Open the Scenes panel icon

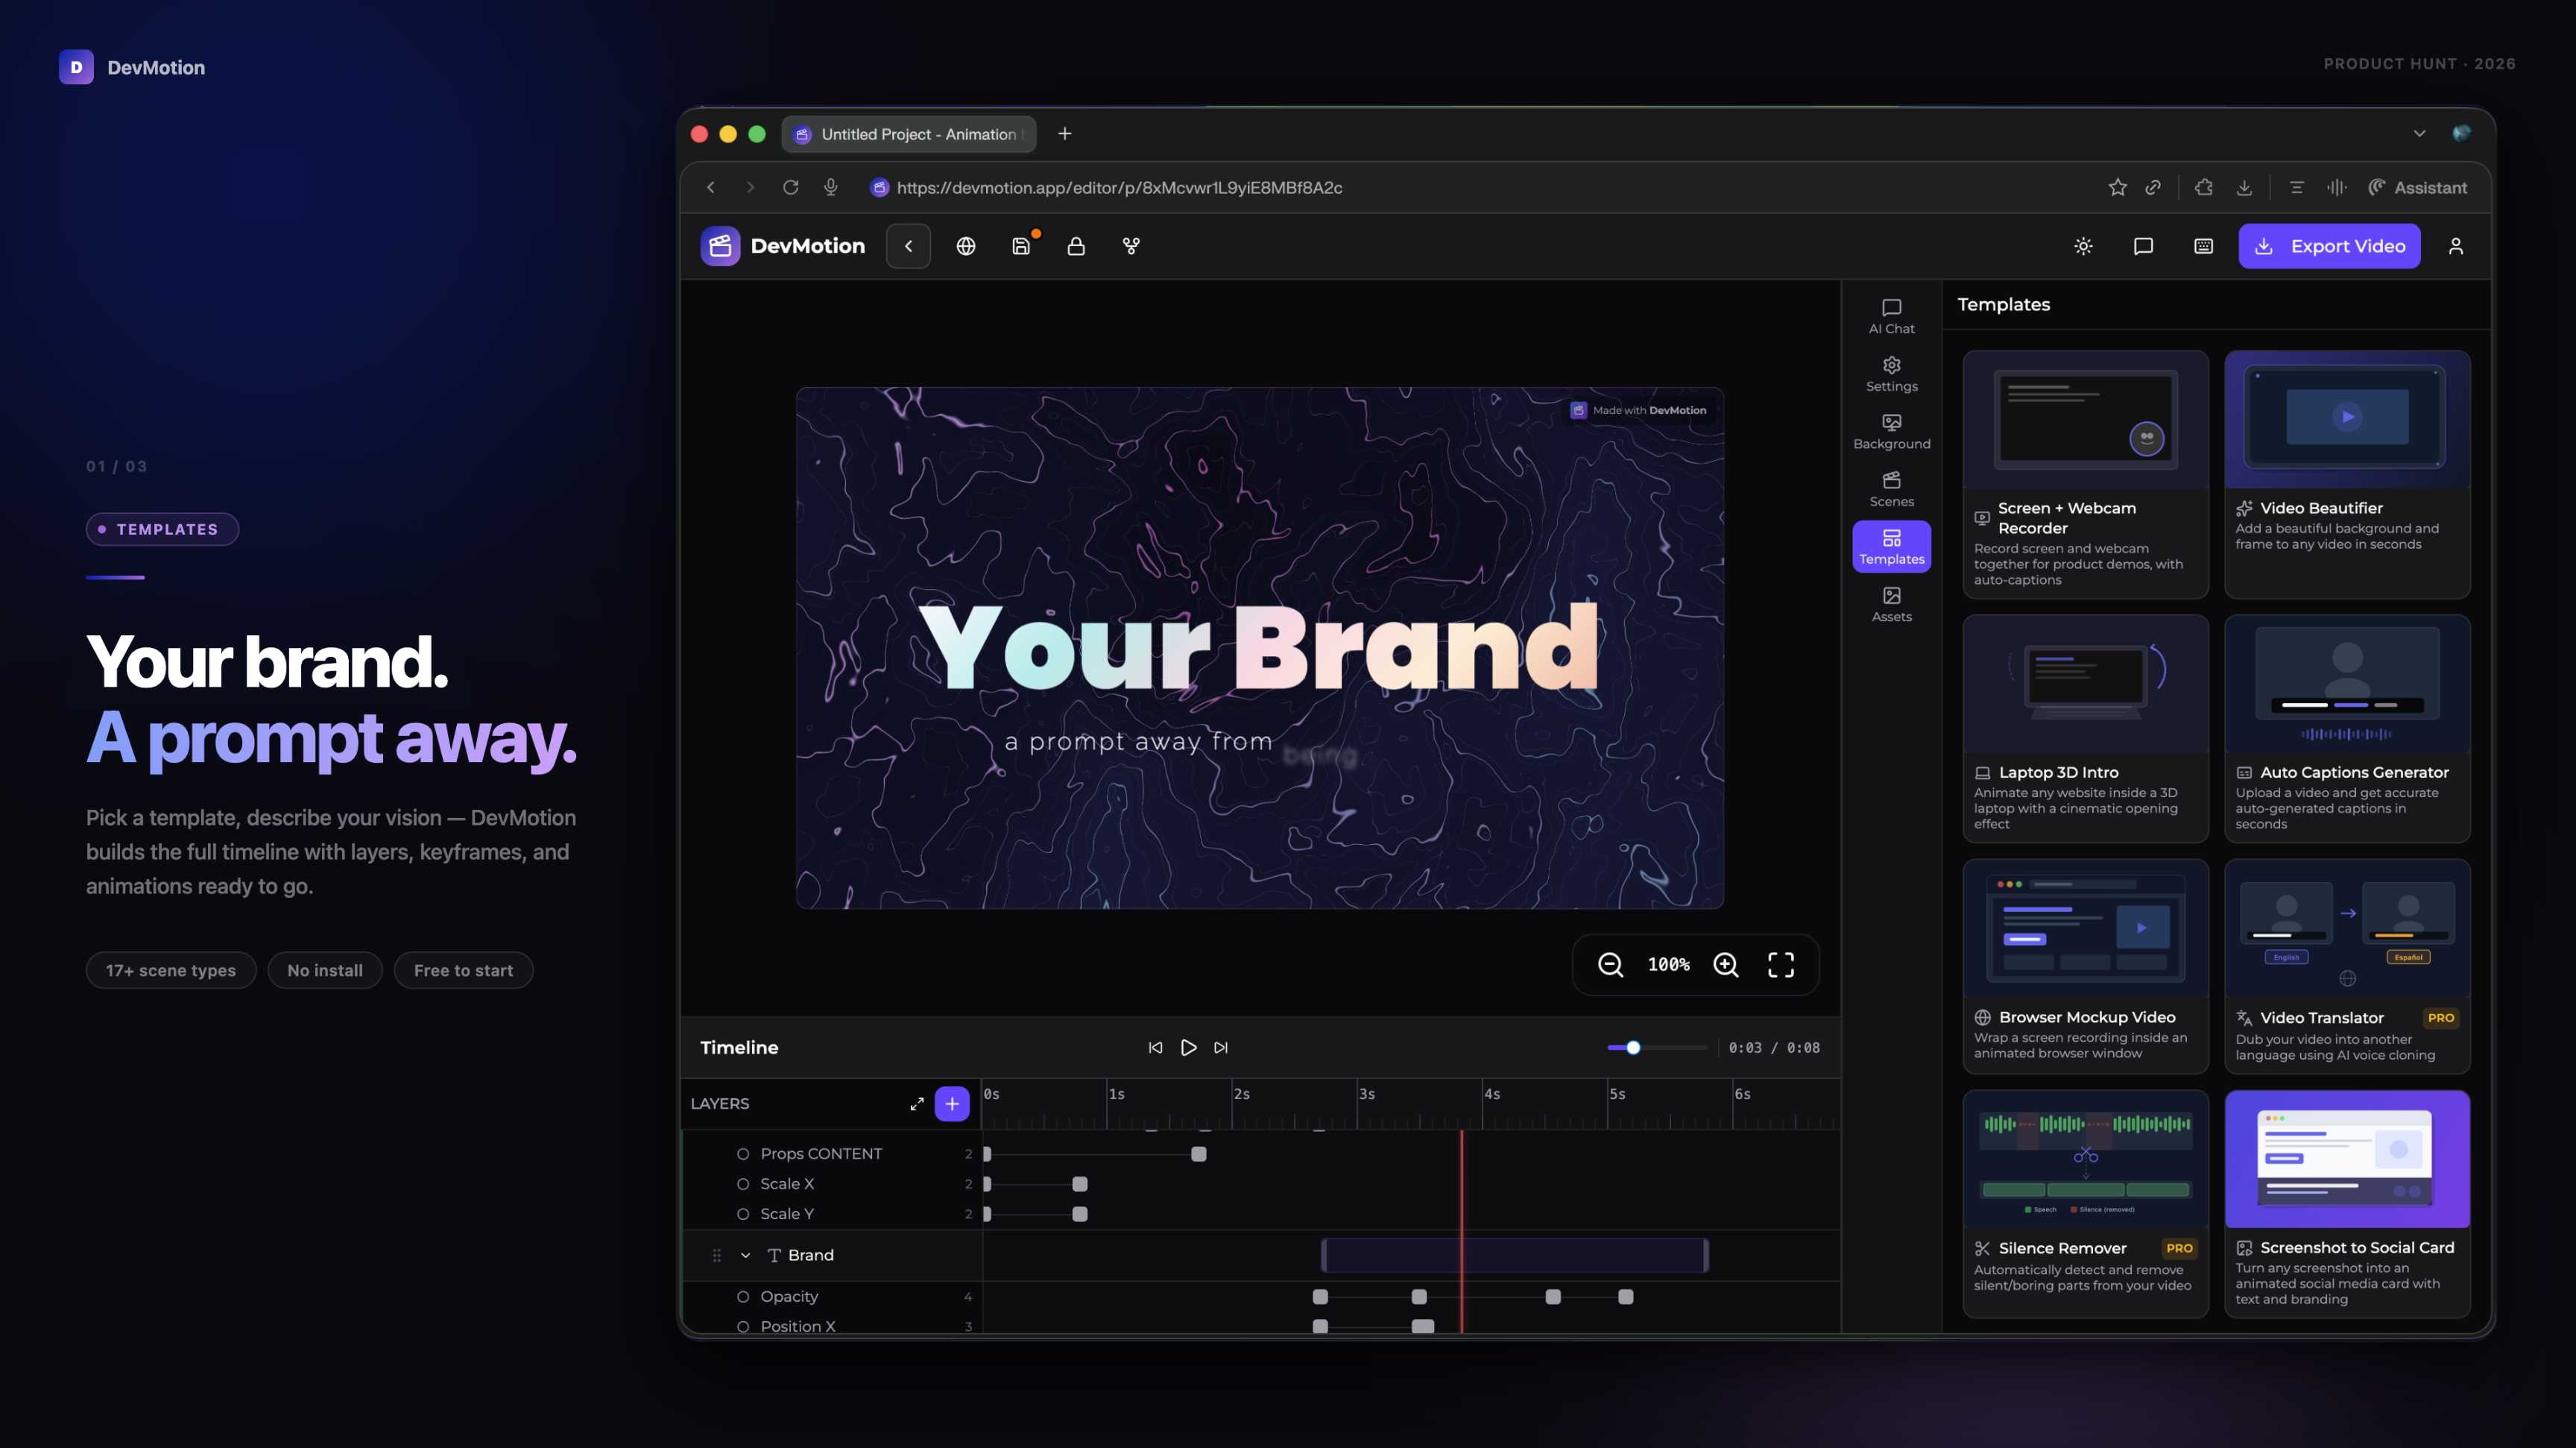click(x=1891, y=488)
